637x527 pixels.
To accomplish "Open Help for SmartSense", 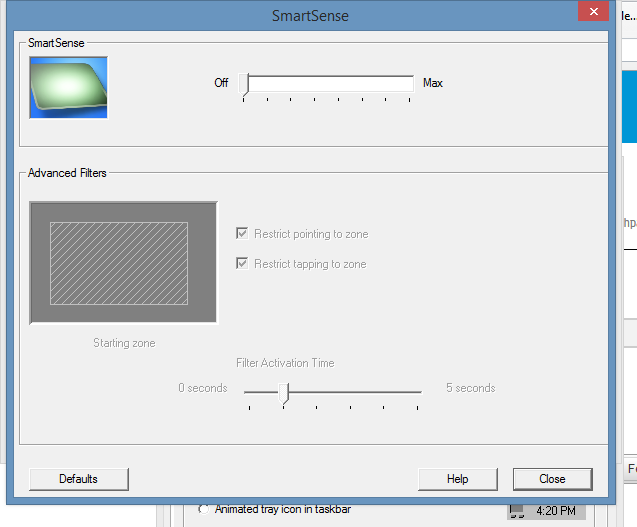I will (457, 479).
